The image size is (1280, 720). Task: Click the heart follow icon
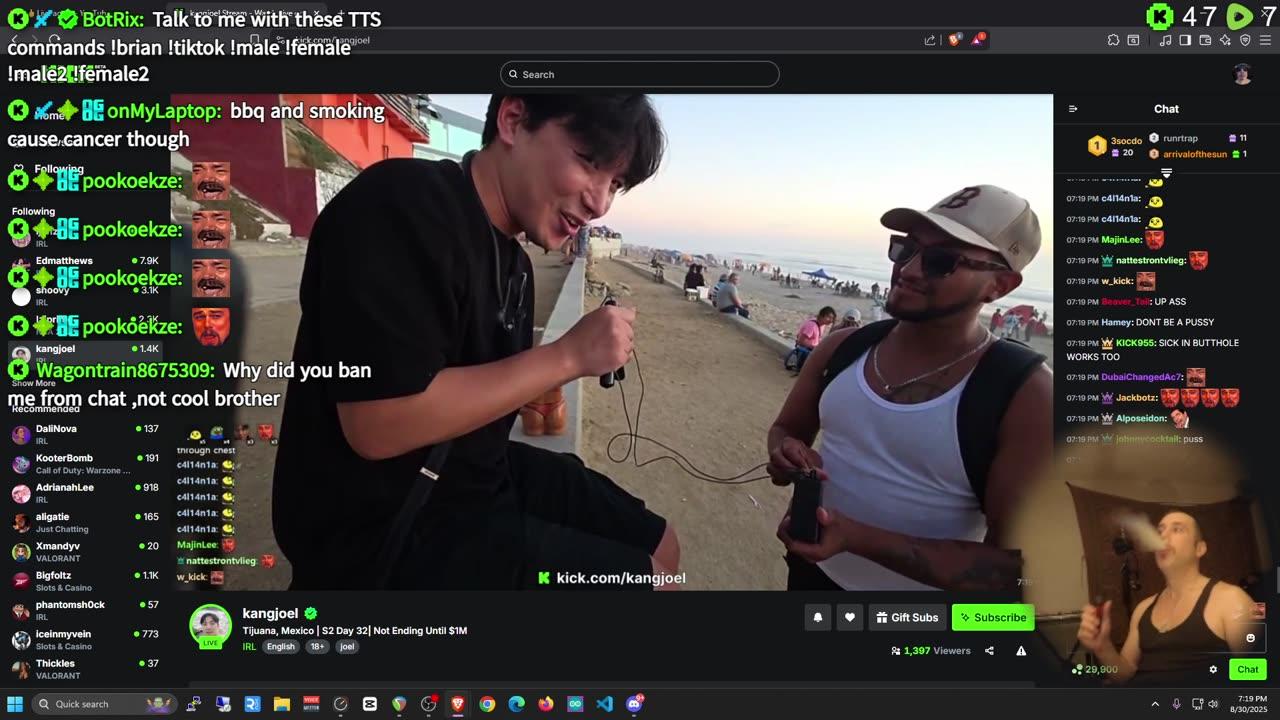click(x=850, y=617)
